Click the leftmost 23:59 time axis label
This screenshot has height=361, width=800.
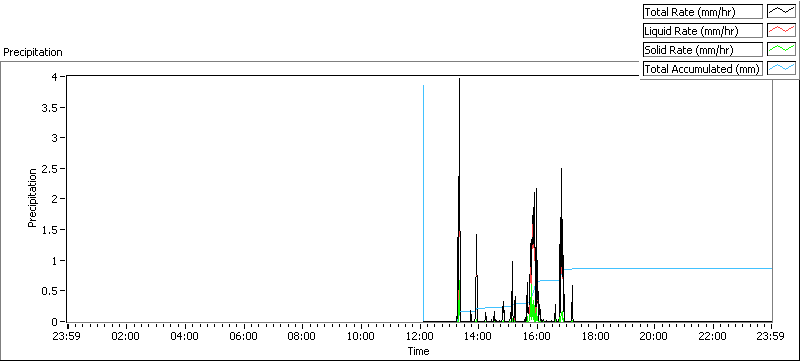point(68,336)
